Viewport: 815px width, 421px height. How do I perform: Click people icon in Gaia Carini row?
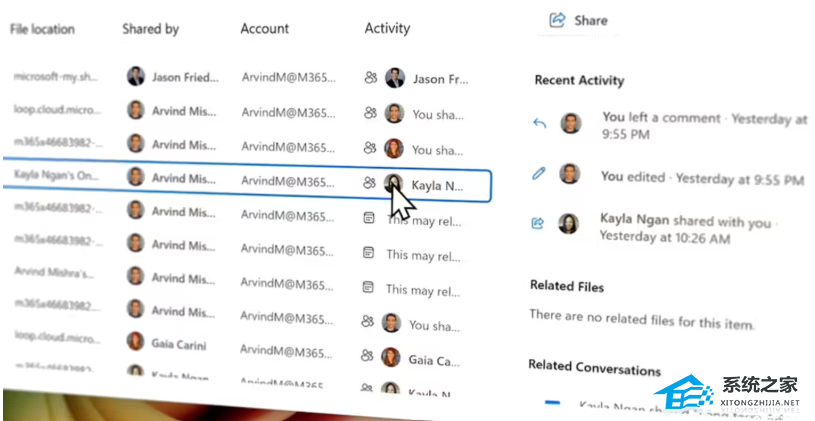pyautogui.click(x=367, y=356)
